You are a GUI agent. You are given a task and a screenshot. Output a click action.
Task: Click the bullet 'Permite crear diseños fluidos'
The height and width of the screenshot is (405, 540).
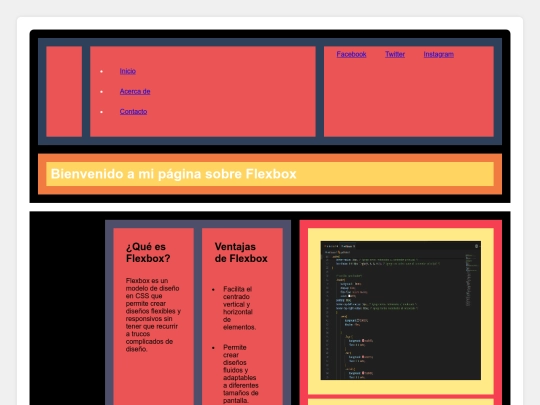[x=240, y=374]
